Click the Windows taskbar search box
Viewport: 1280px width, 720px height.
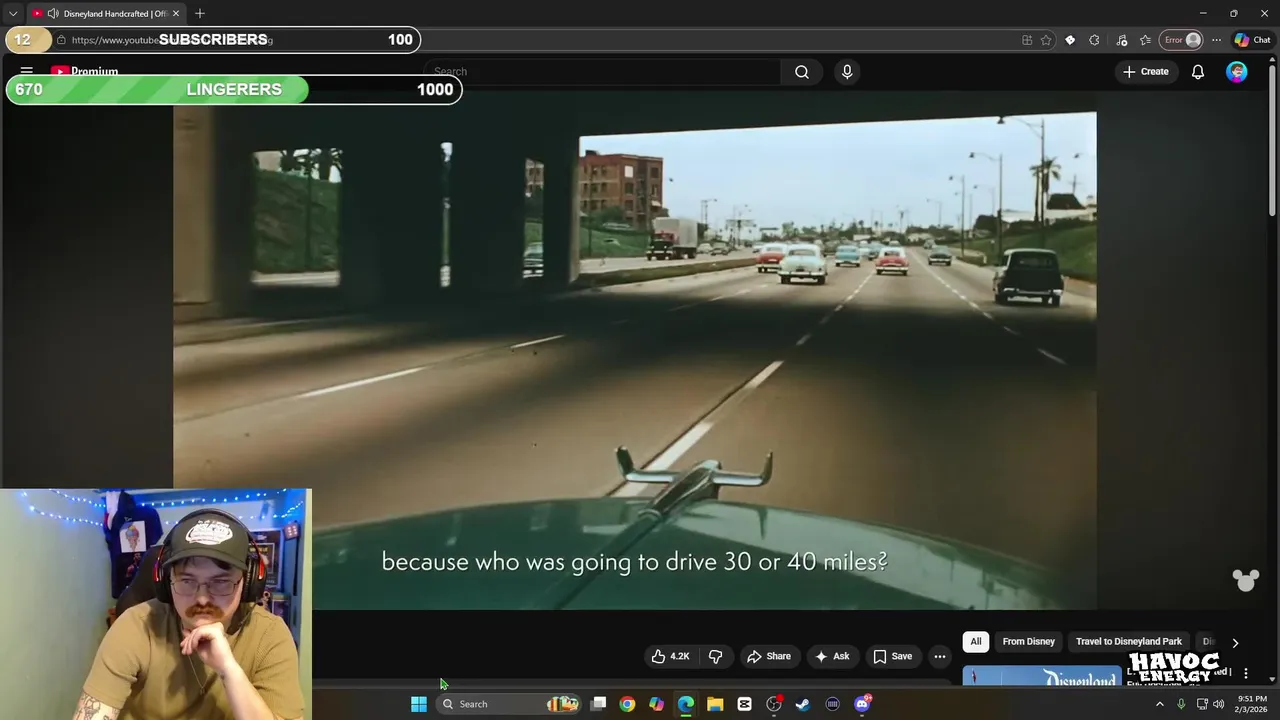(x=510, y=704)
